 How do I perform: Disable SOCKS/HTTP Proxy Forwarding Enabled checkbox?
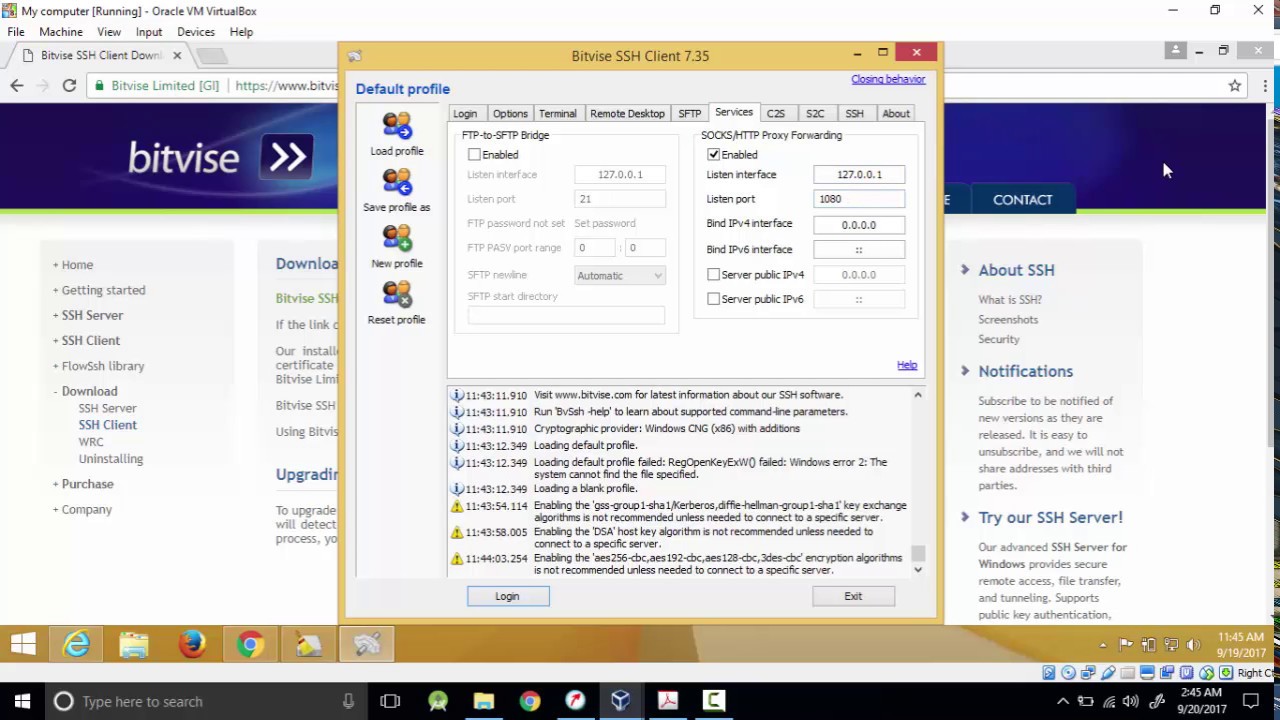[x=713, y=155]
